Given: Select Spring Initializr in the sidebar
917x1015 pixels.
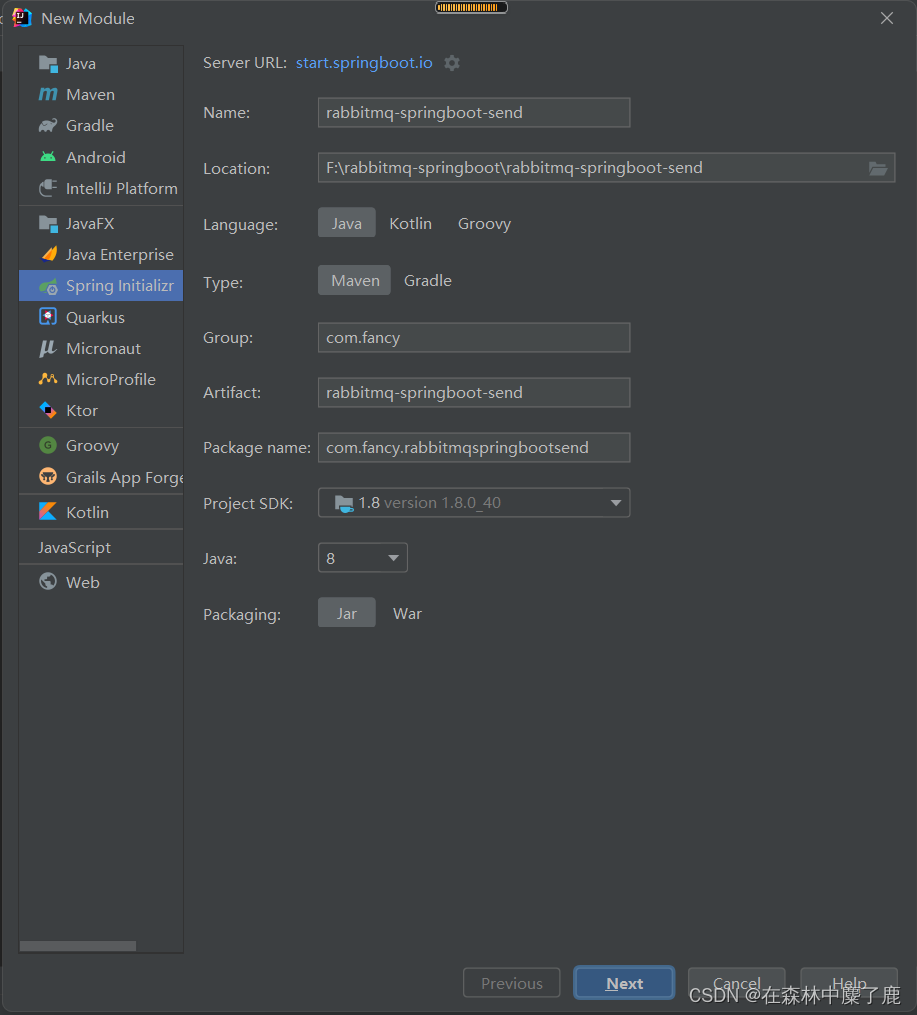Looking at the screenshot, I should 101,285.
